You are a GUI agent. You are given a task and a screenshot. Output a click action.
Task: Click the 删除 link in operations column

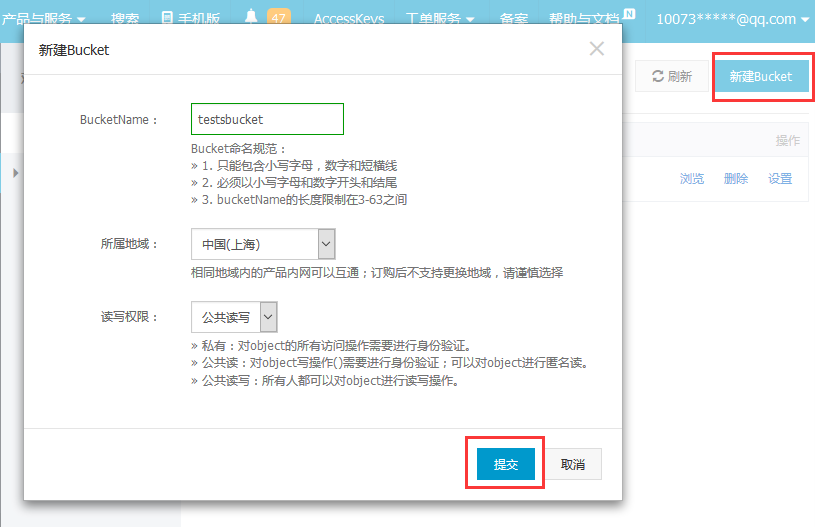(736, 179)
